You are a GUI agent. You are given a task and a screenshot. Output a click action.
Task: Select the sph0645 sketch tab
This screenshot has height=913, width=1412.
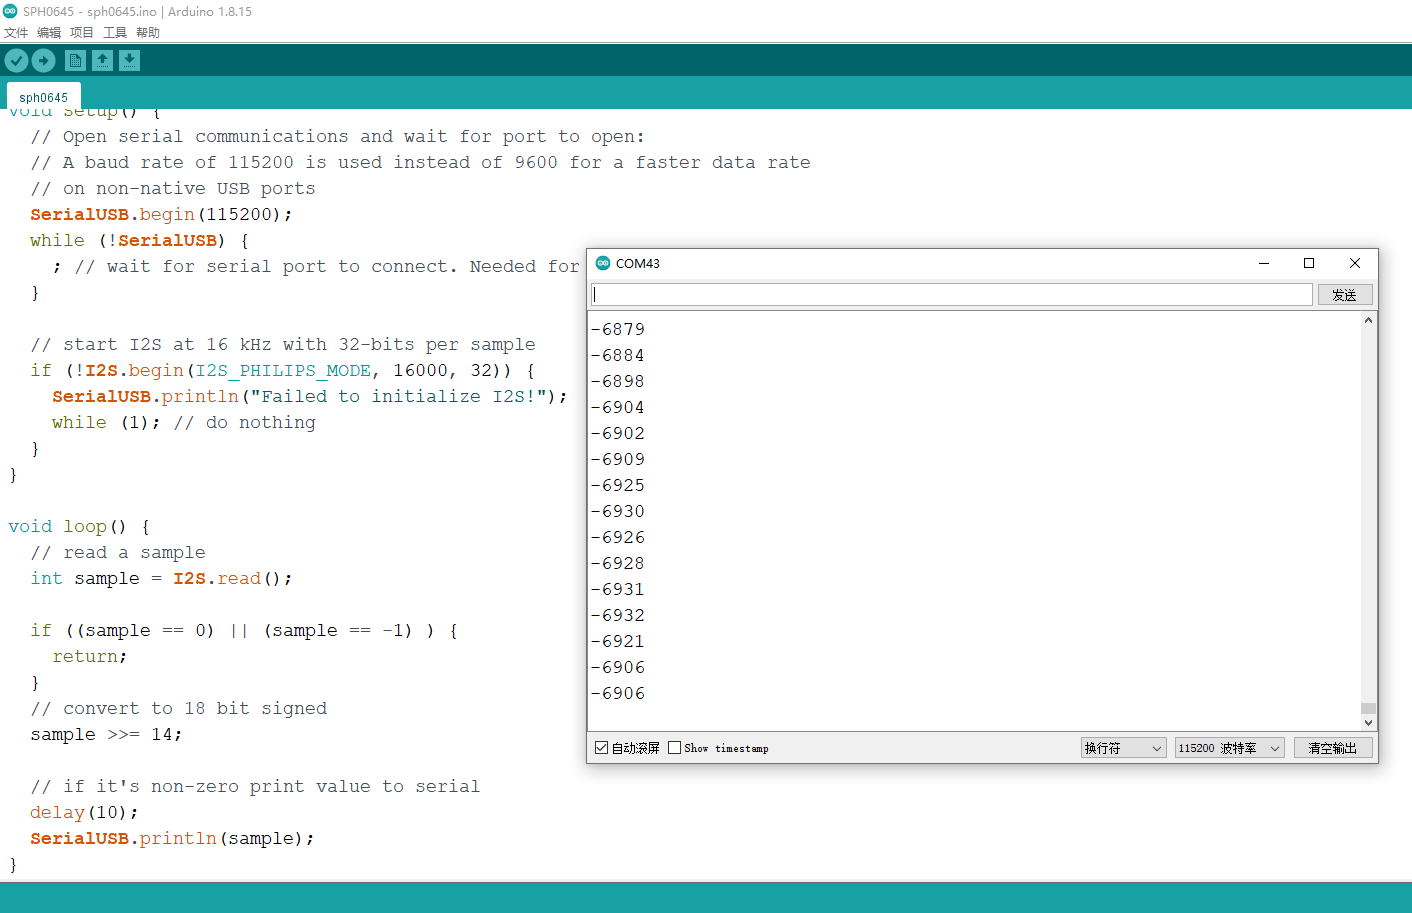[44, 97]
